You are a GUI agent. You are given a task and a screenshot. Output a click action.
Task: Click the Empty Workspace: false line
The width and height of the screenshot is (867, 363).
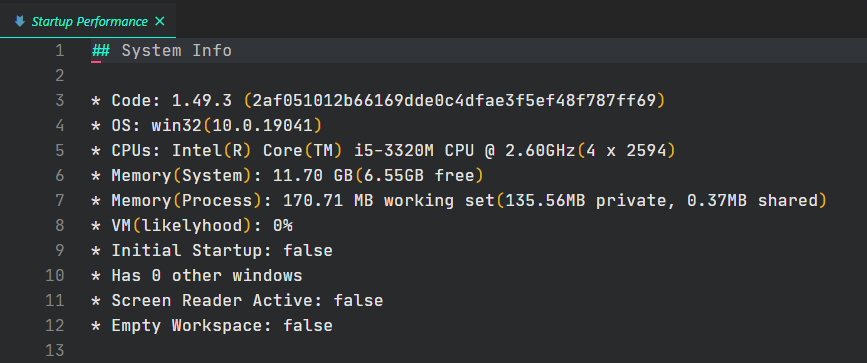(x=212, y=325)
